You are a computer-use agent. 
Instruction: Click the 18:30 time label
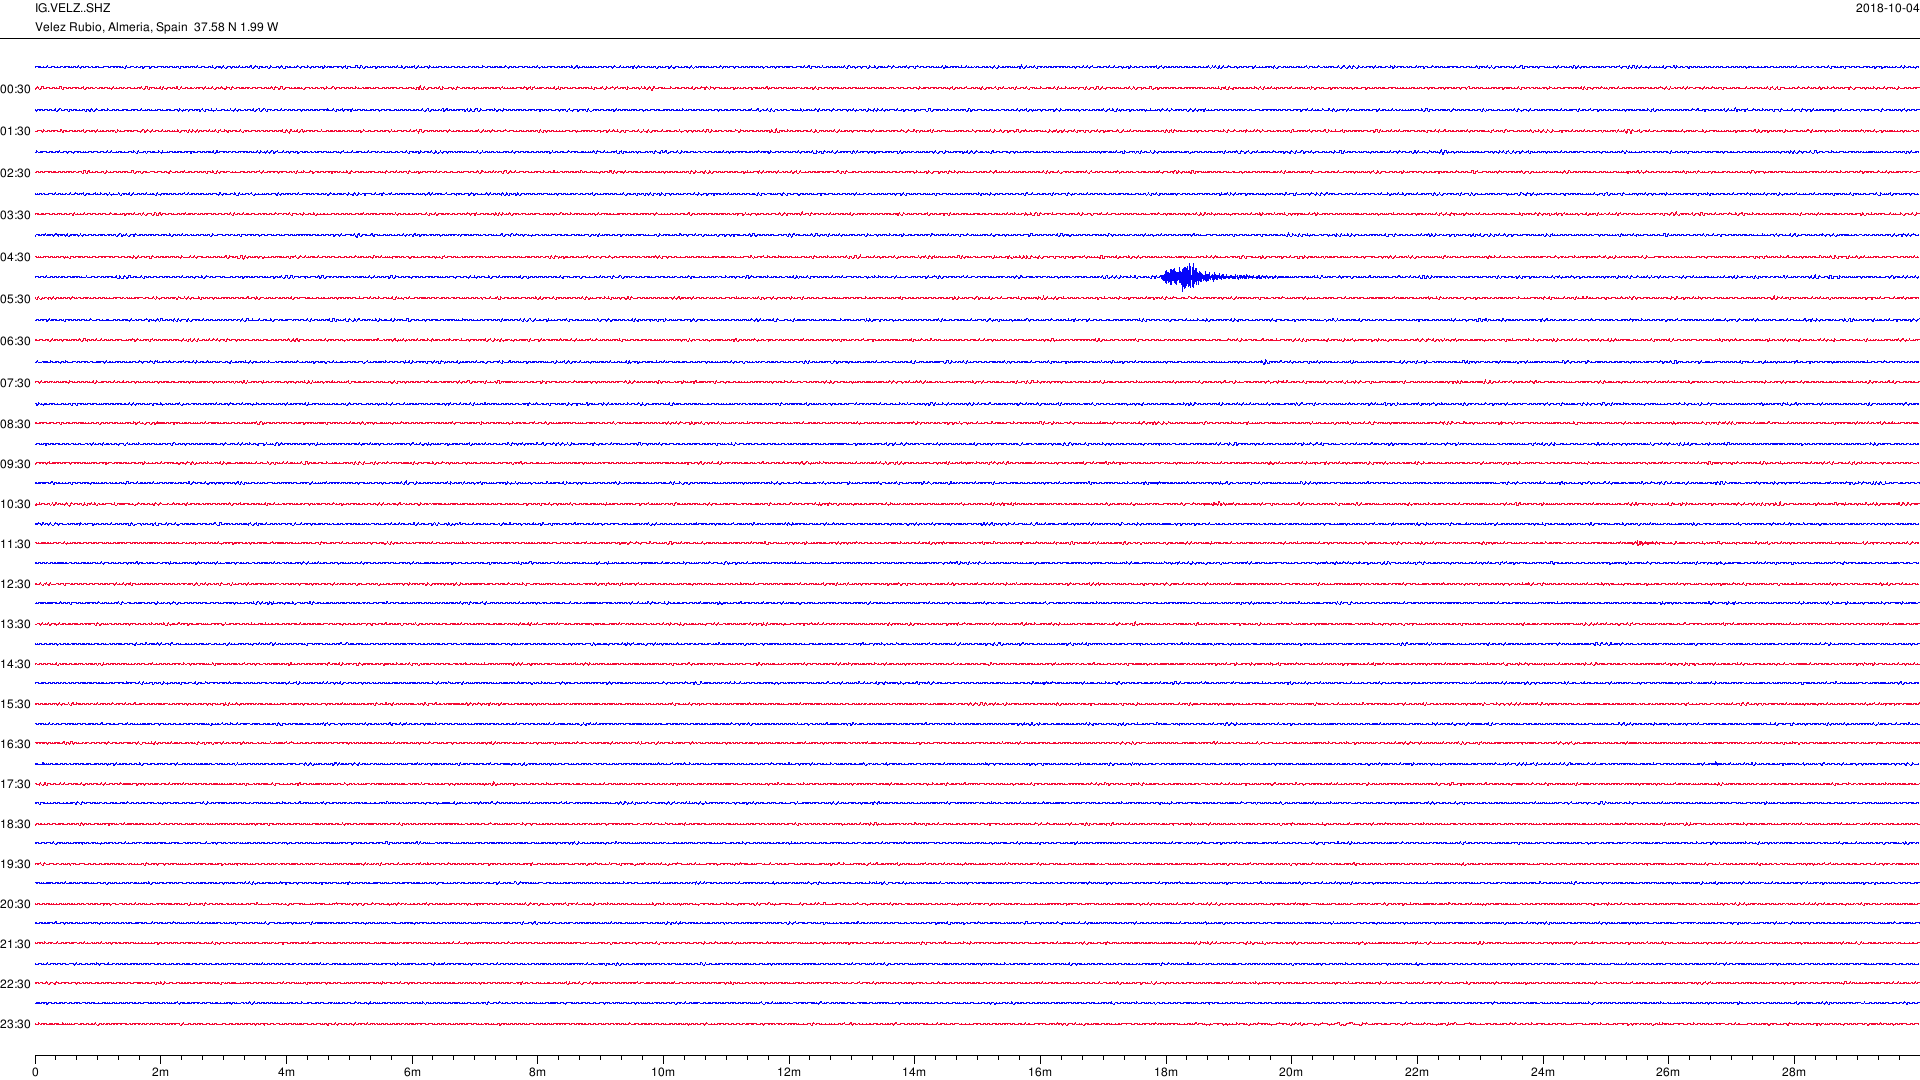15,825
